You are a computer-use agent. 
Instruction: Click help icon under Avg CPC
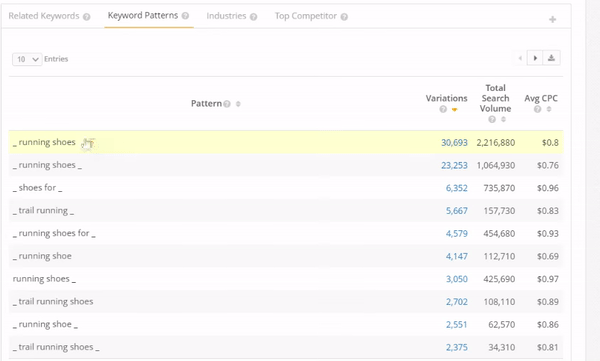tap(538, 109)
